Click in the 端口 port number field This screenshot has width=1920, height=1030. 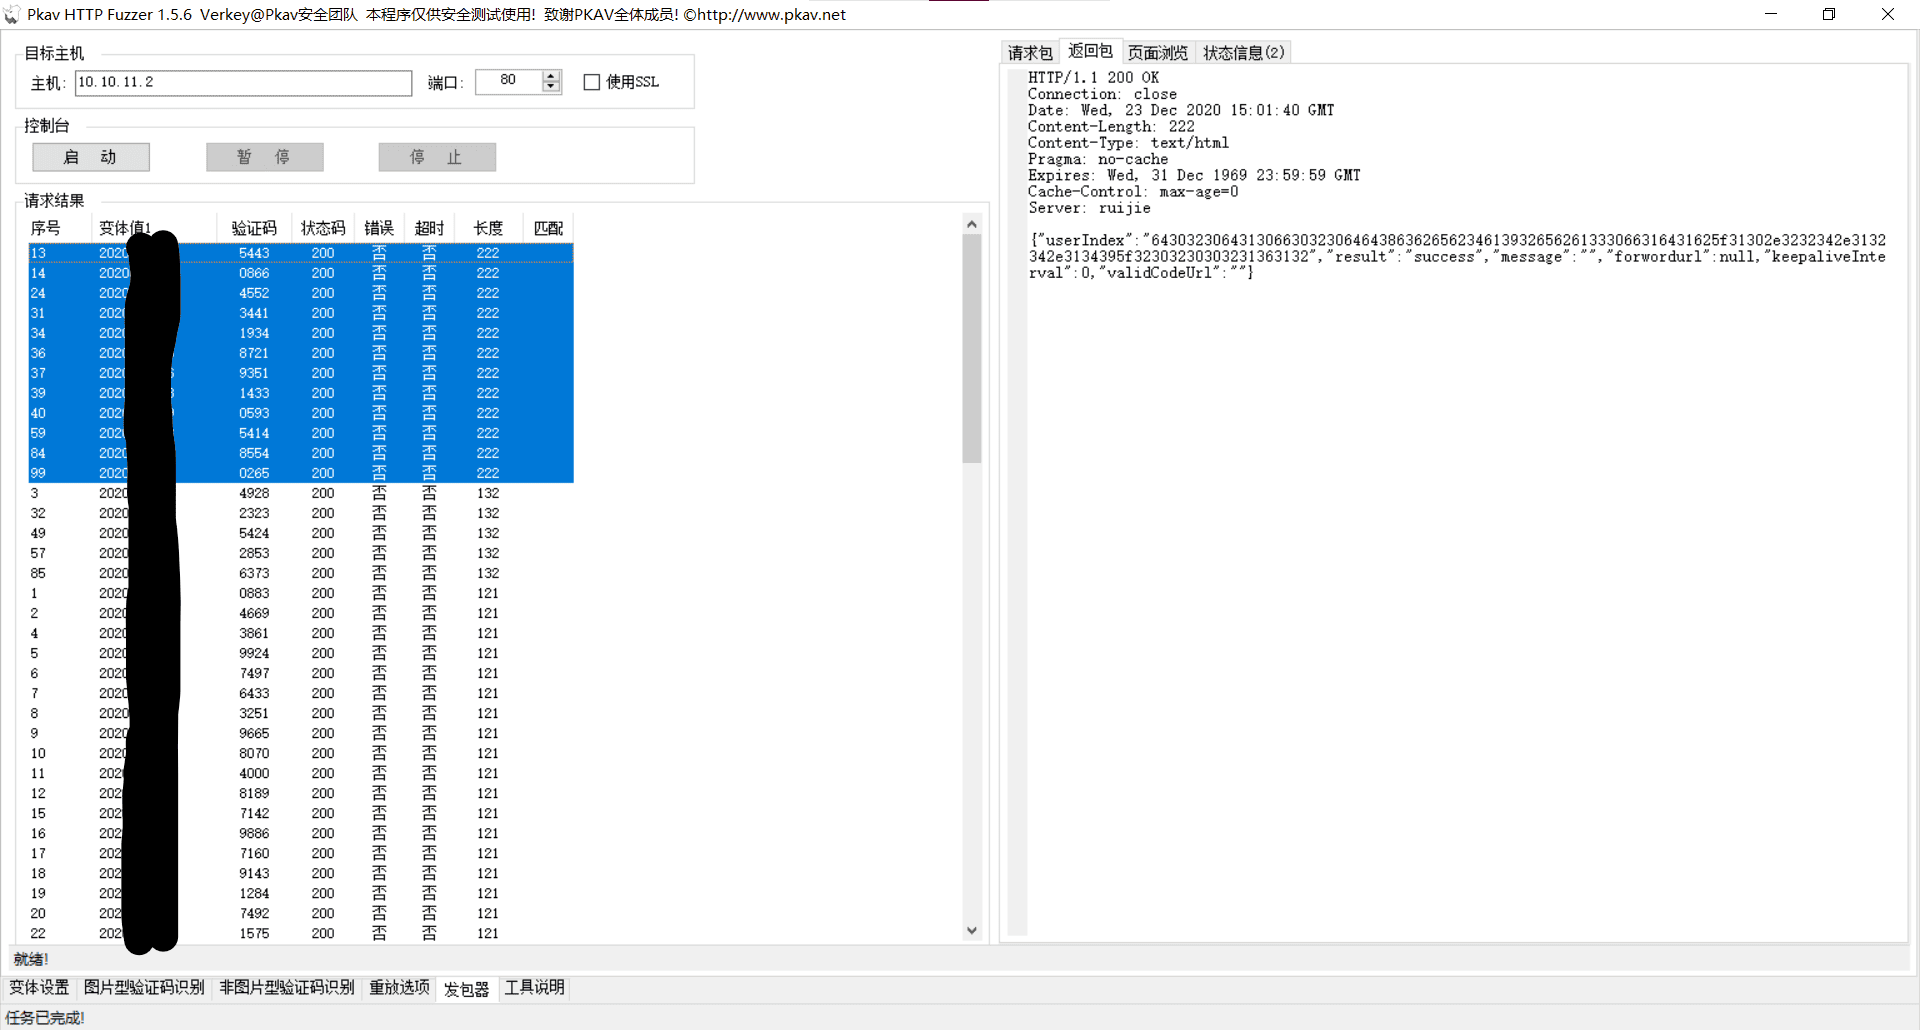tap(508, 82)
